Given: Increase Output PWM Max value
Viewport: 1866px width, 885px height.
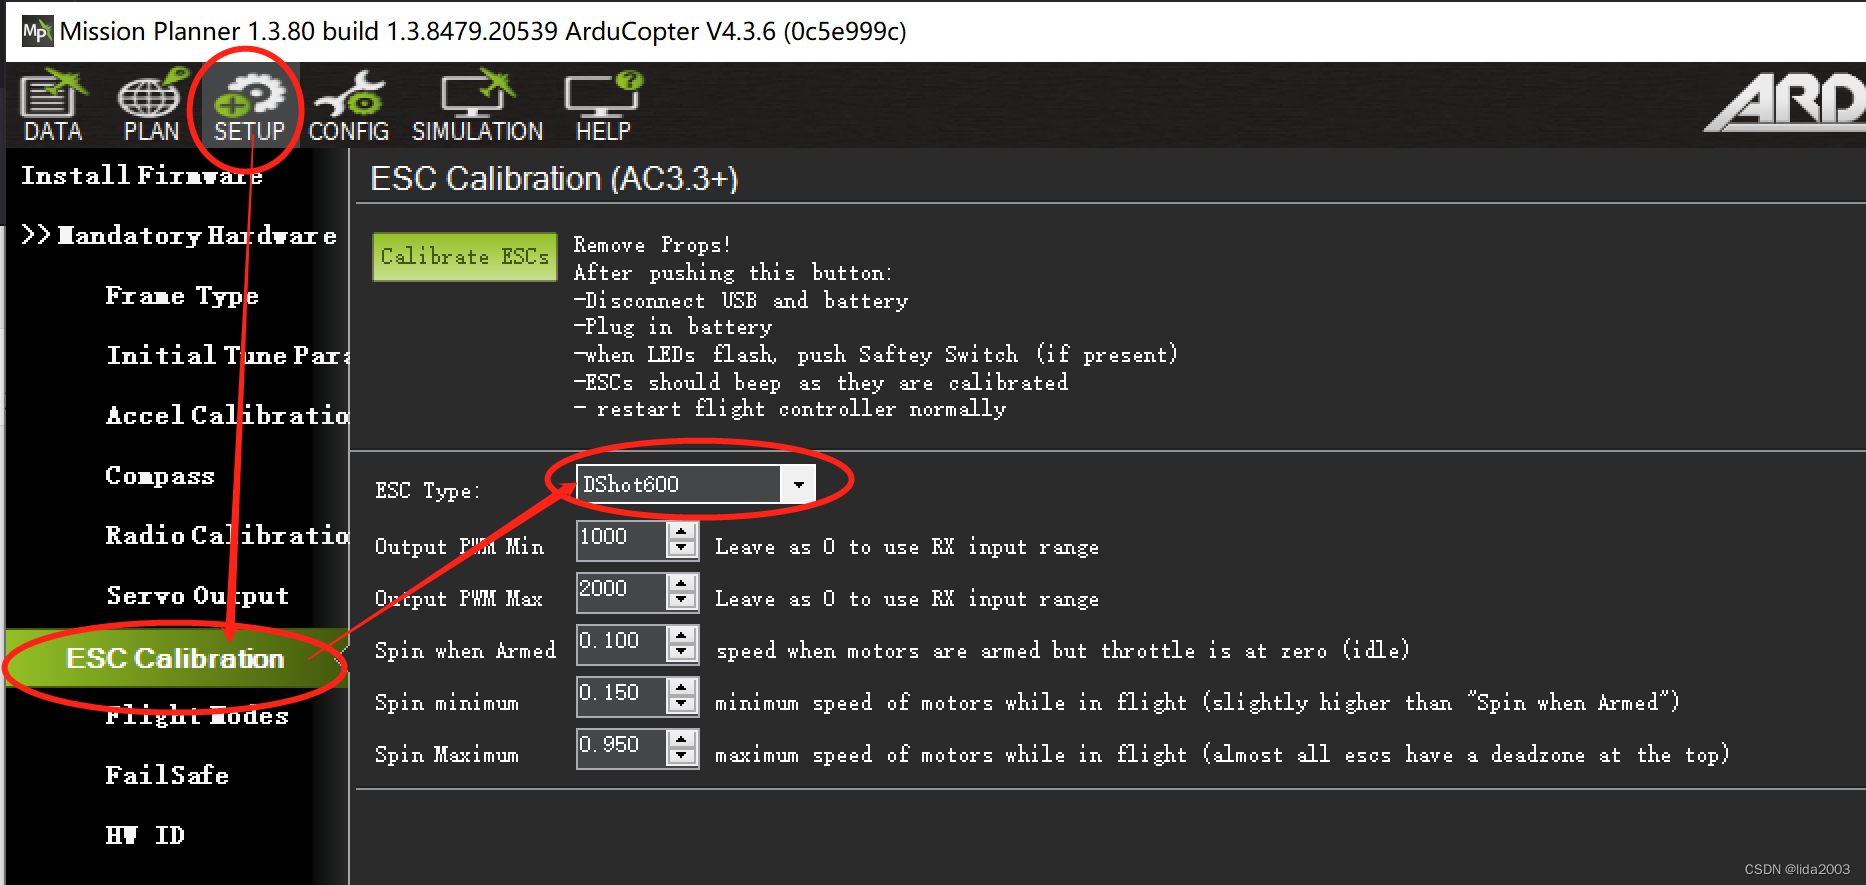Looking at the screenshot, I should [x=682, y=582].
